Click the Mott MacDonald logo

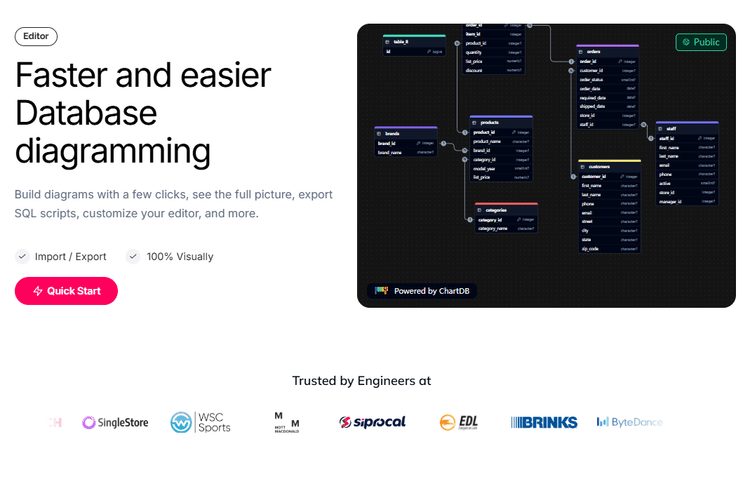pos(287,423)
